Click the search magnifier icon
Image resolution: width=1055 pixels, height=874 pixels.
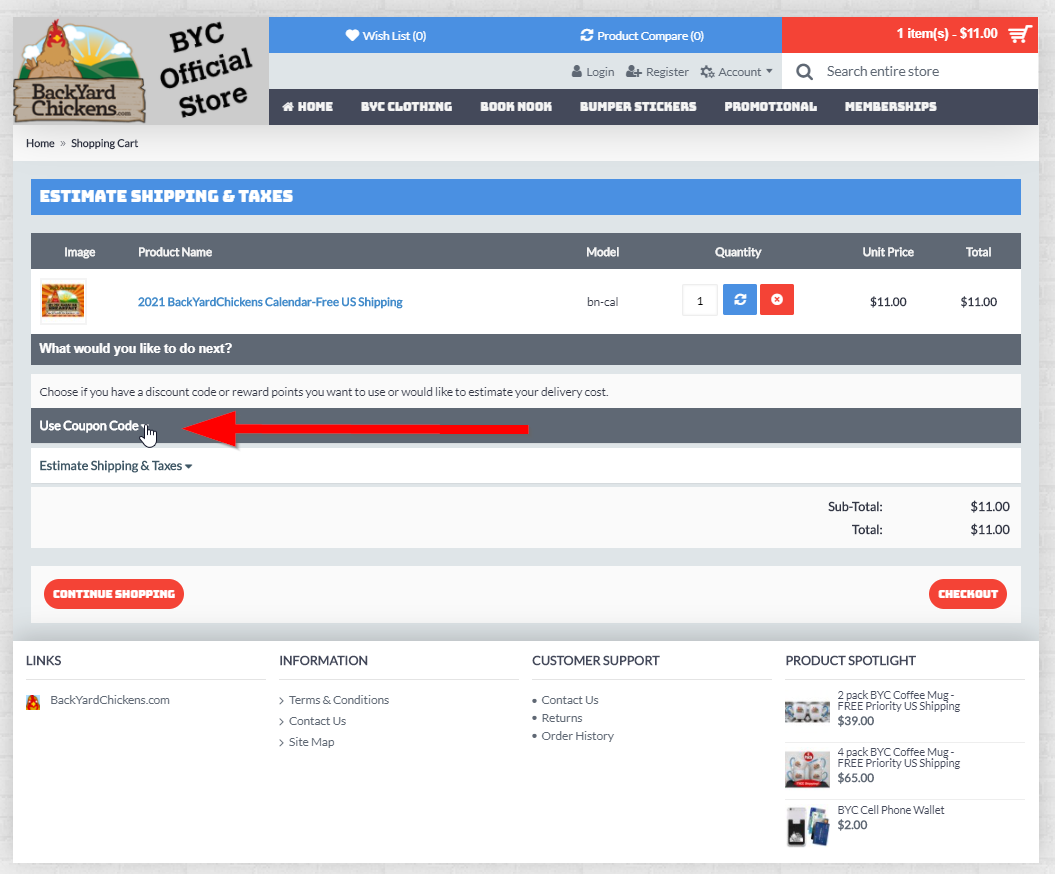[804, 71]
